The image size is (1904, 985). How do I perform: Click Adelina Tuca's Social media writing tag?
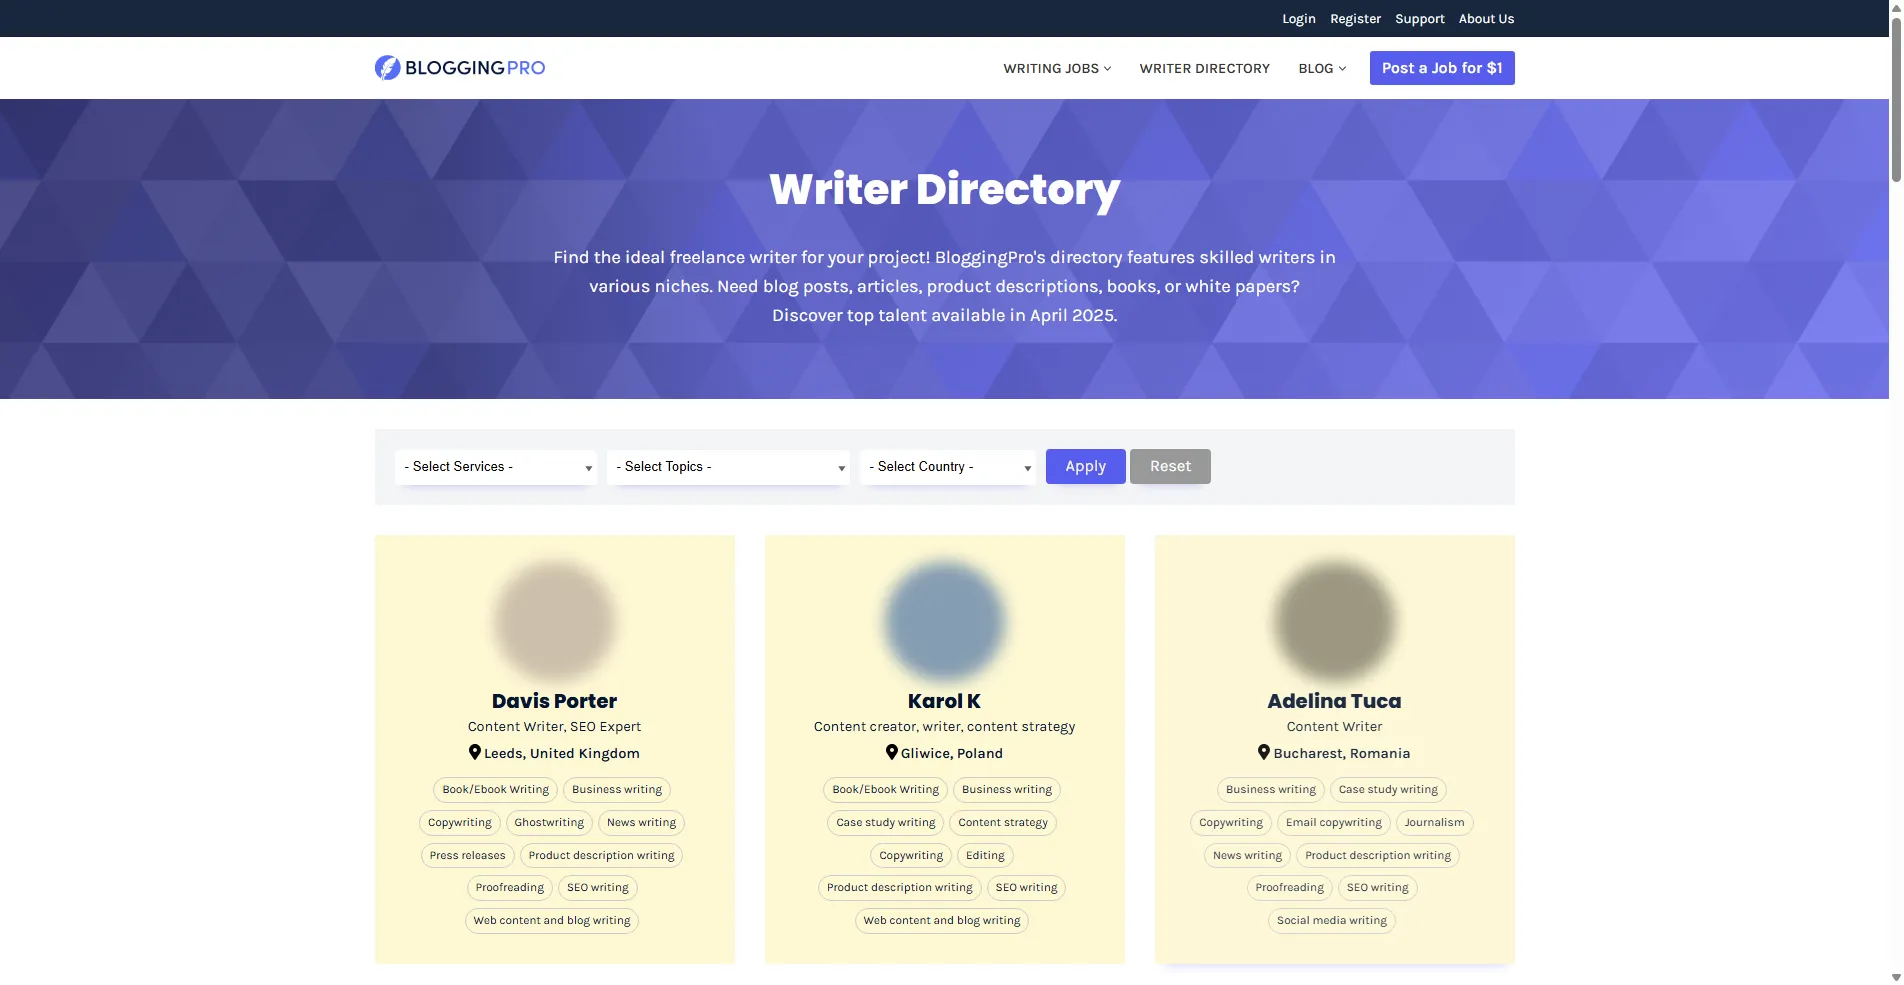point(1332,921)
